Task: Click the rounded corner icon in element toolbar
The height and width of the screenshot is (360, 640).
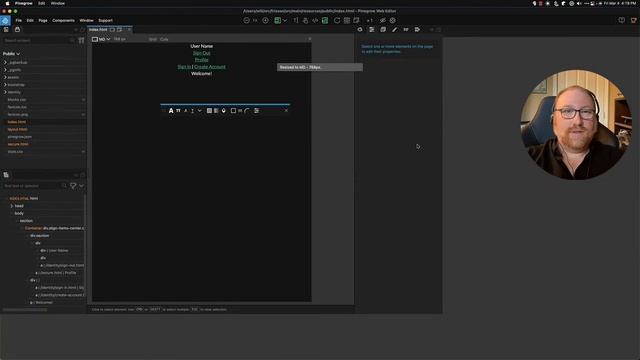Action: coord(247,111)
